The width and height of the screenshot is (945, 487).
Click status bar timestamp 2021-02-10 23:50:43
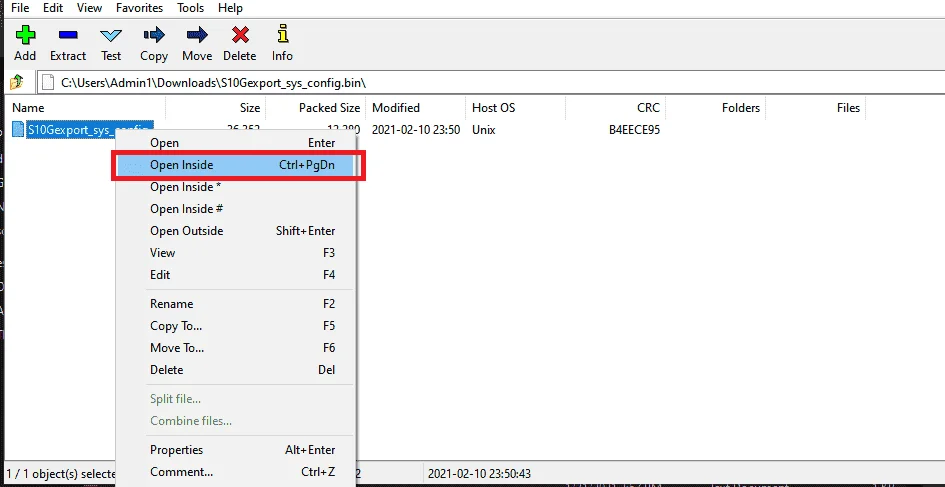pos(480,474)
